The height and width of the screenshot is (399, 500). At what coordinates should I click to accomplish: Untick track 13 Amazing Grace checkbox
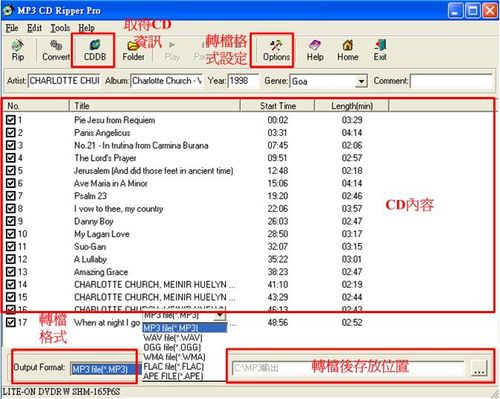coord(11,272)
